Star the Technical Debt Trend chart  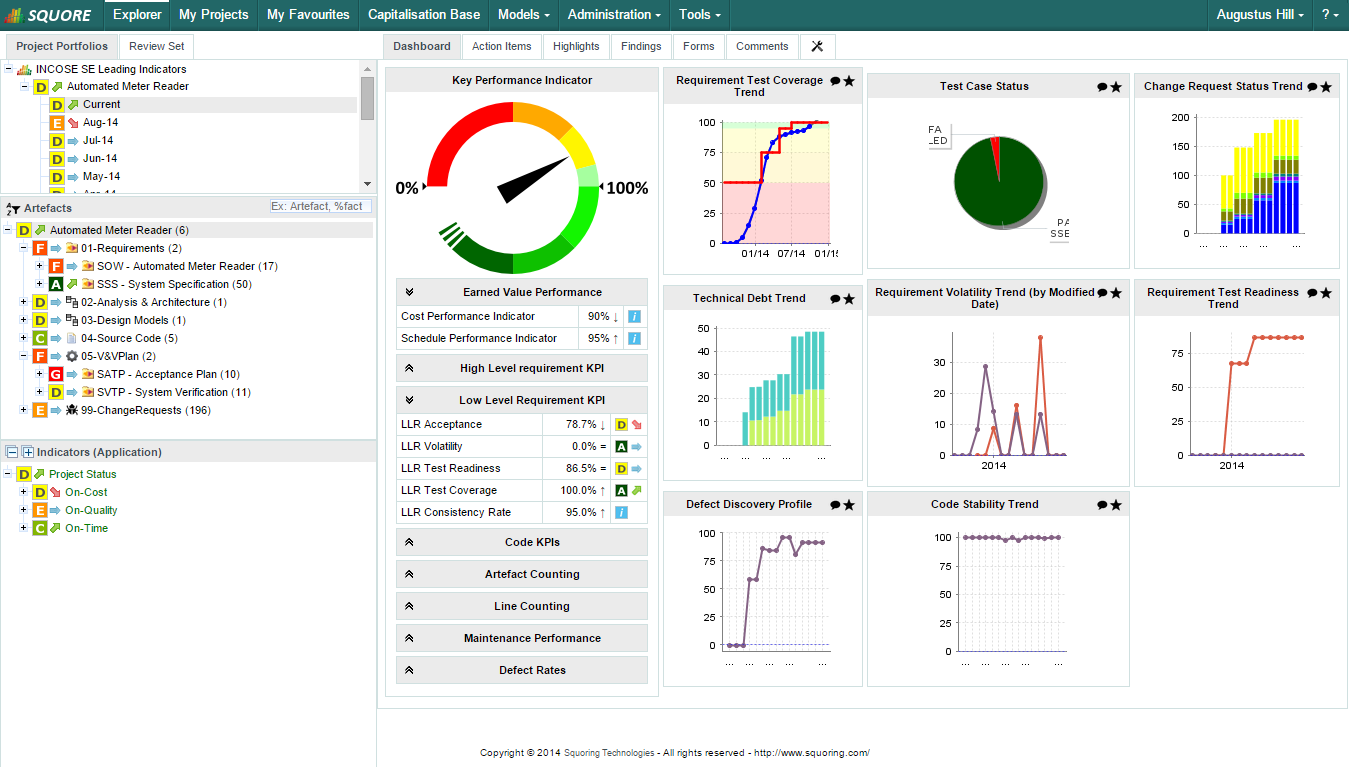click(849, 299)
